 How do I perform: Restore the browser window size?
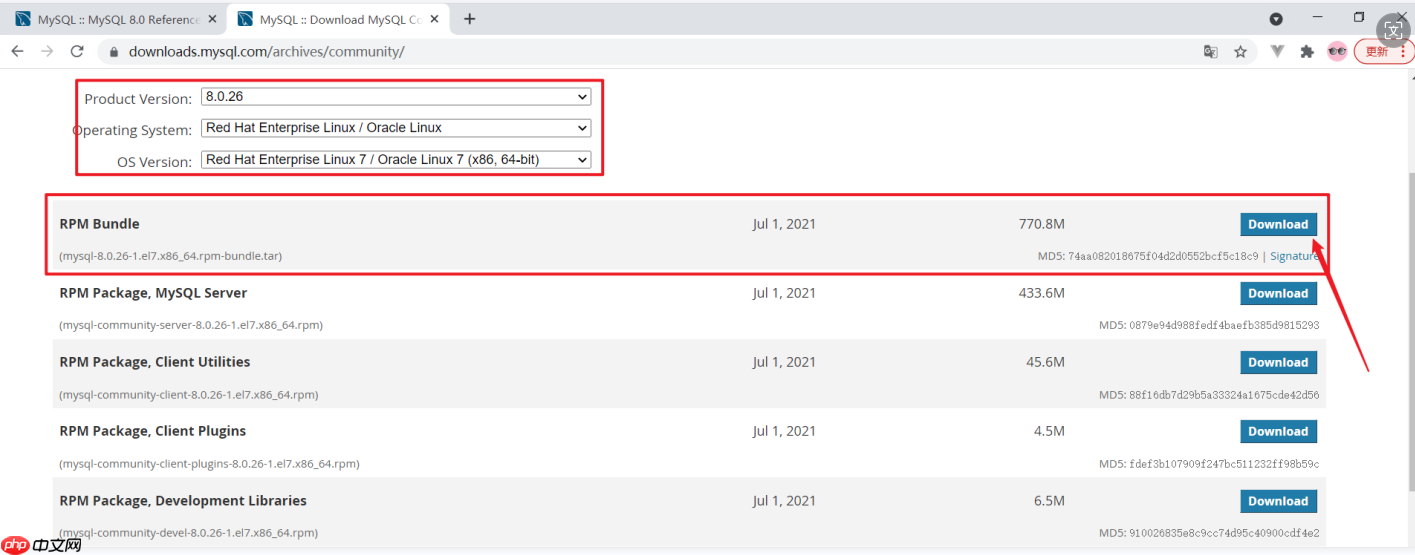coord(1359,17)
